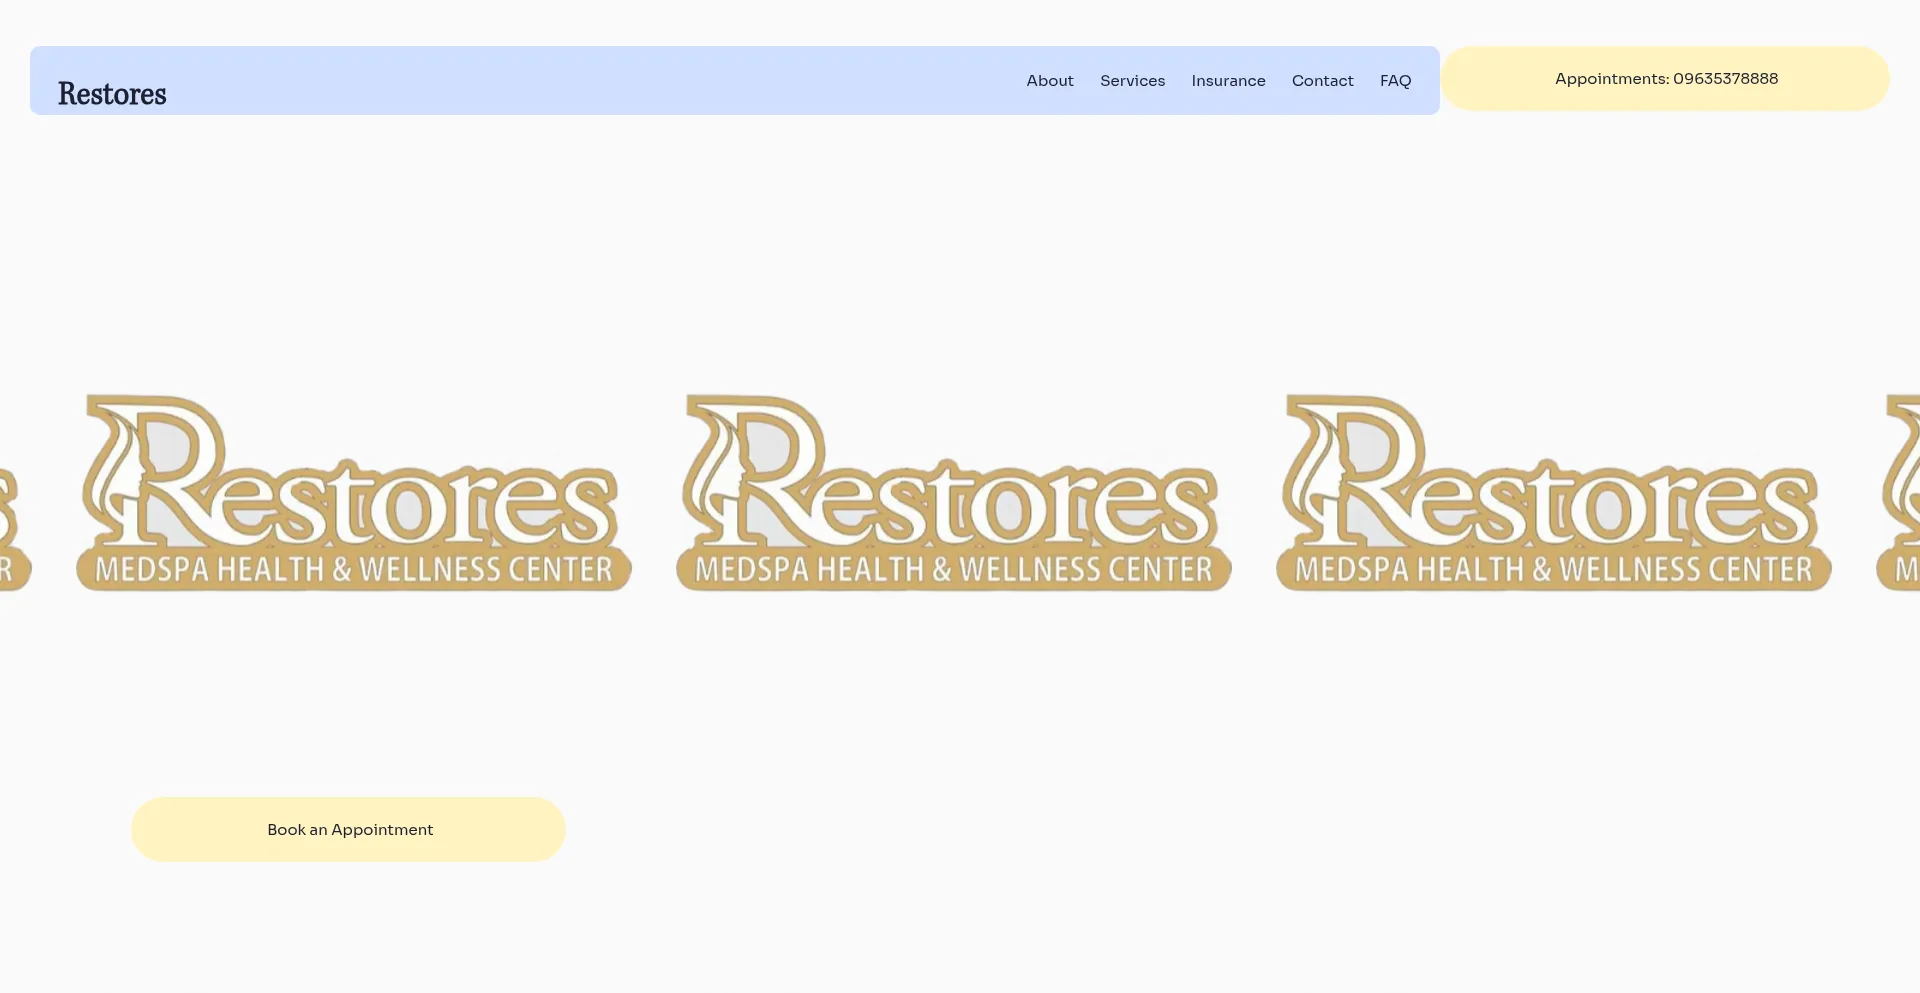Screen dimensions: 1920x993
Task: Navigate to the FAQ page
Action: (x=1395, y=81)
